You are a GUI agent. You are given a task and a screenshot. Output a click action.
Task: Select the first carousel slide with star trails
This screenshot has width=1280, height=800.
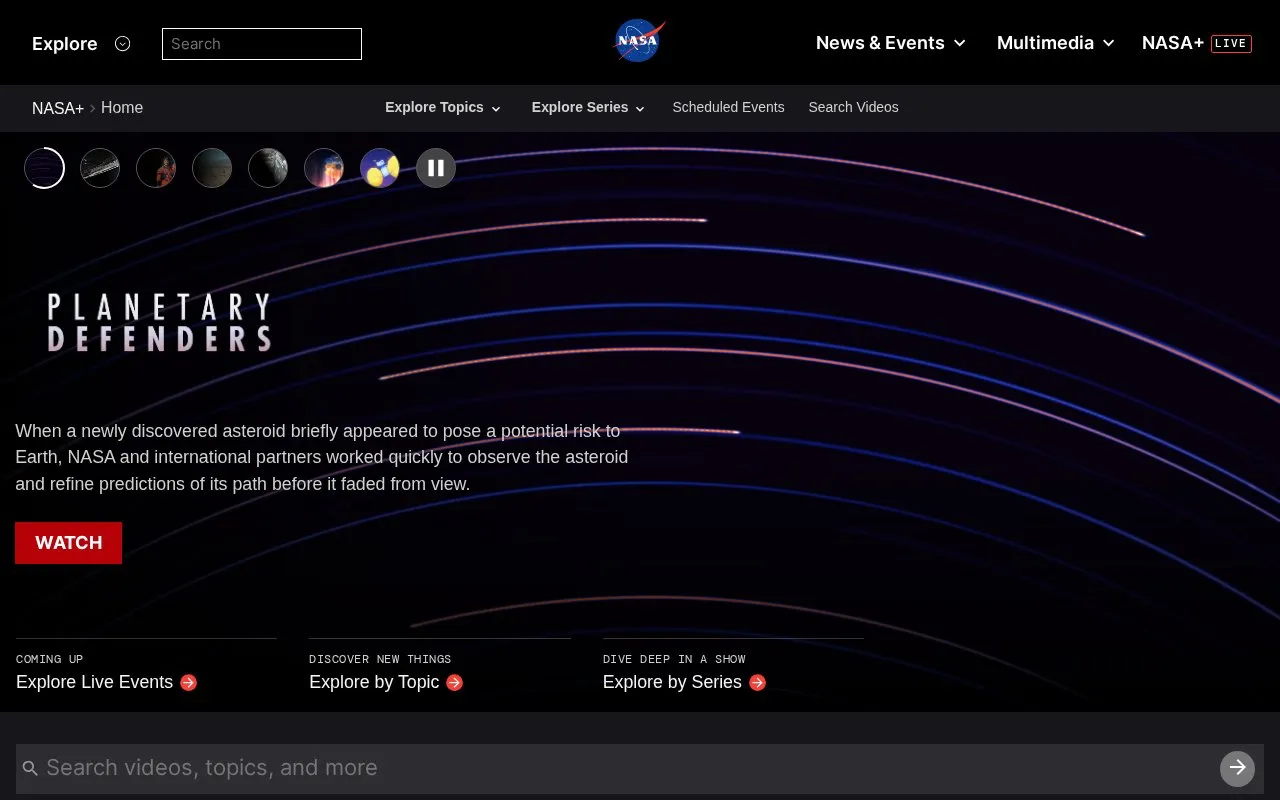44,168
